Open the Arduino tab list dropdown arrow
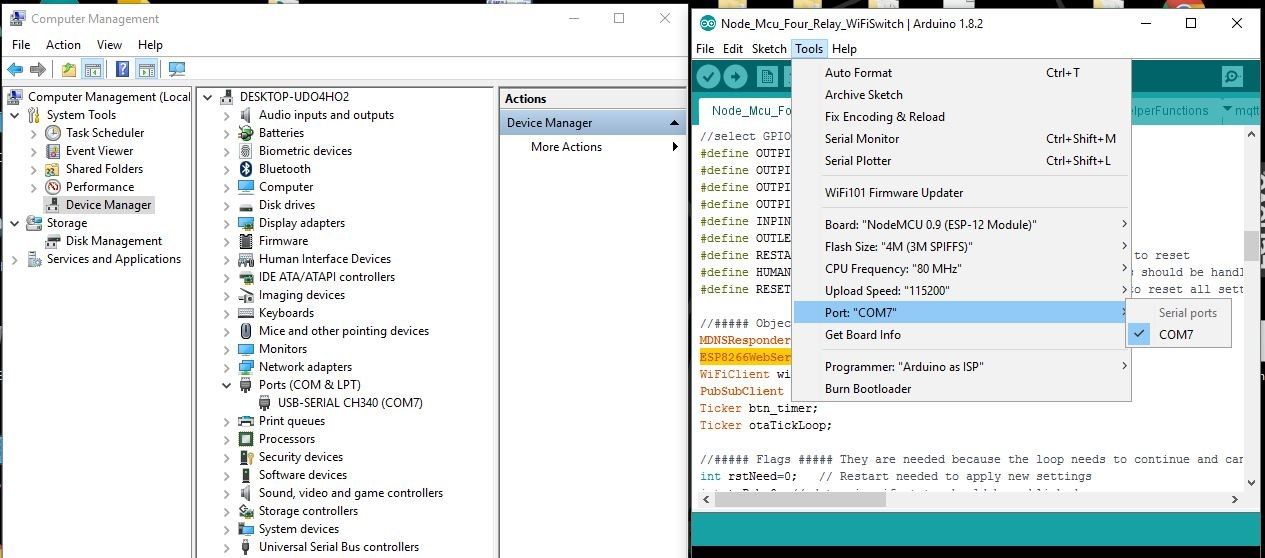The height and width of the screenshot is (558, 1265). pyautogui.click(x=1228, y=109)
